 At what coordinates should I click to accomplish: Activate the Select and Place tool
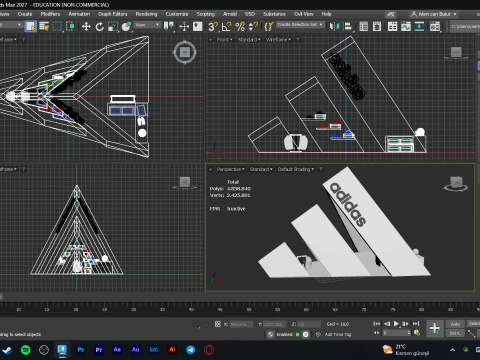coord(126,26)
